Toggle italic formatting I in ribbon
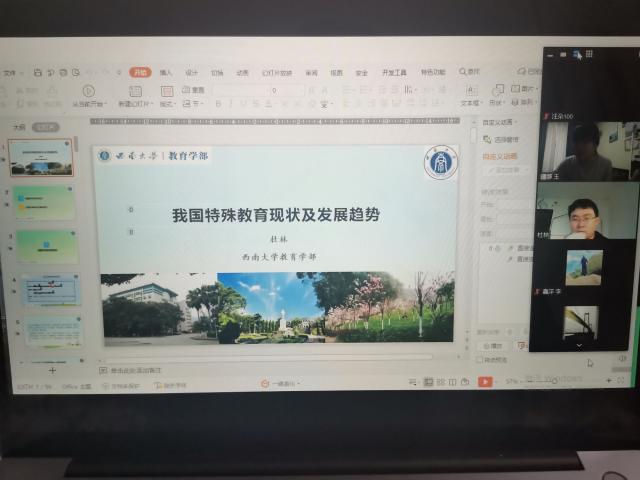The width and height of the screenshot is (640, 480). 231,104
